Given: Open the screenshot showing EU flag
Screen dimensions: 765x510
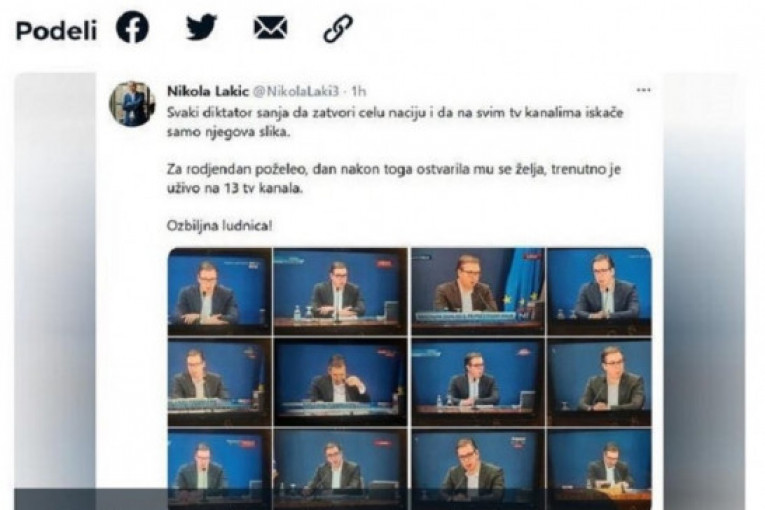Looking at the screenshot, I should pos(478,291).
